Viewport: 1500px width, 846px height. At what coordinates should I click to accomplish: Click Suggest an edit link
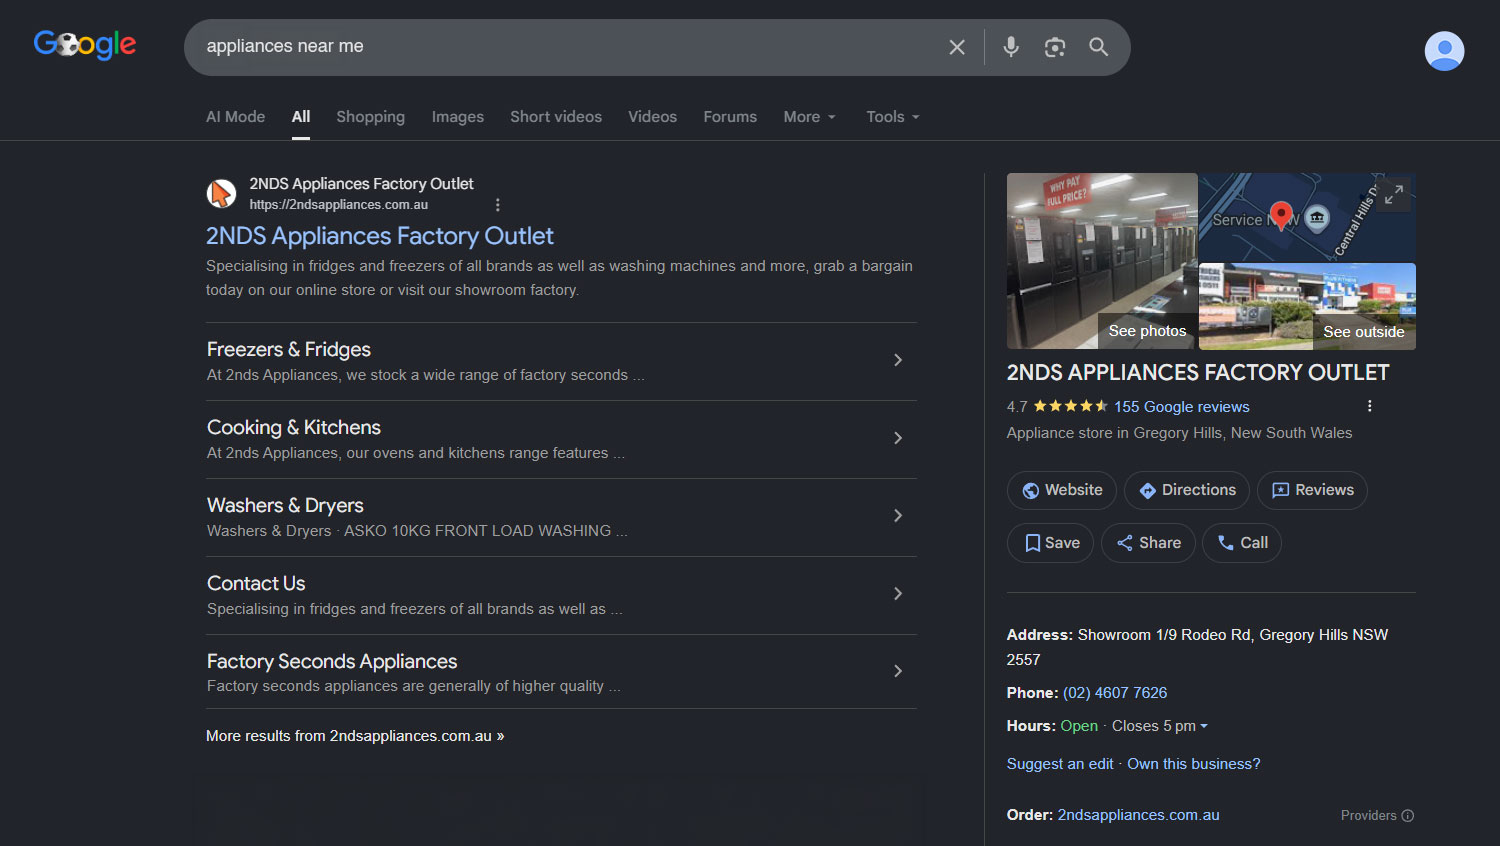(x=1060, y=764)
